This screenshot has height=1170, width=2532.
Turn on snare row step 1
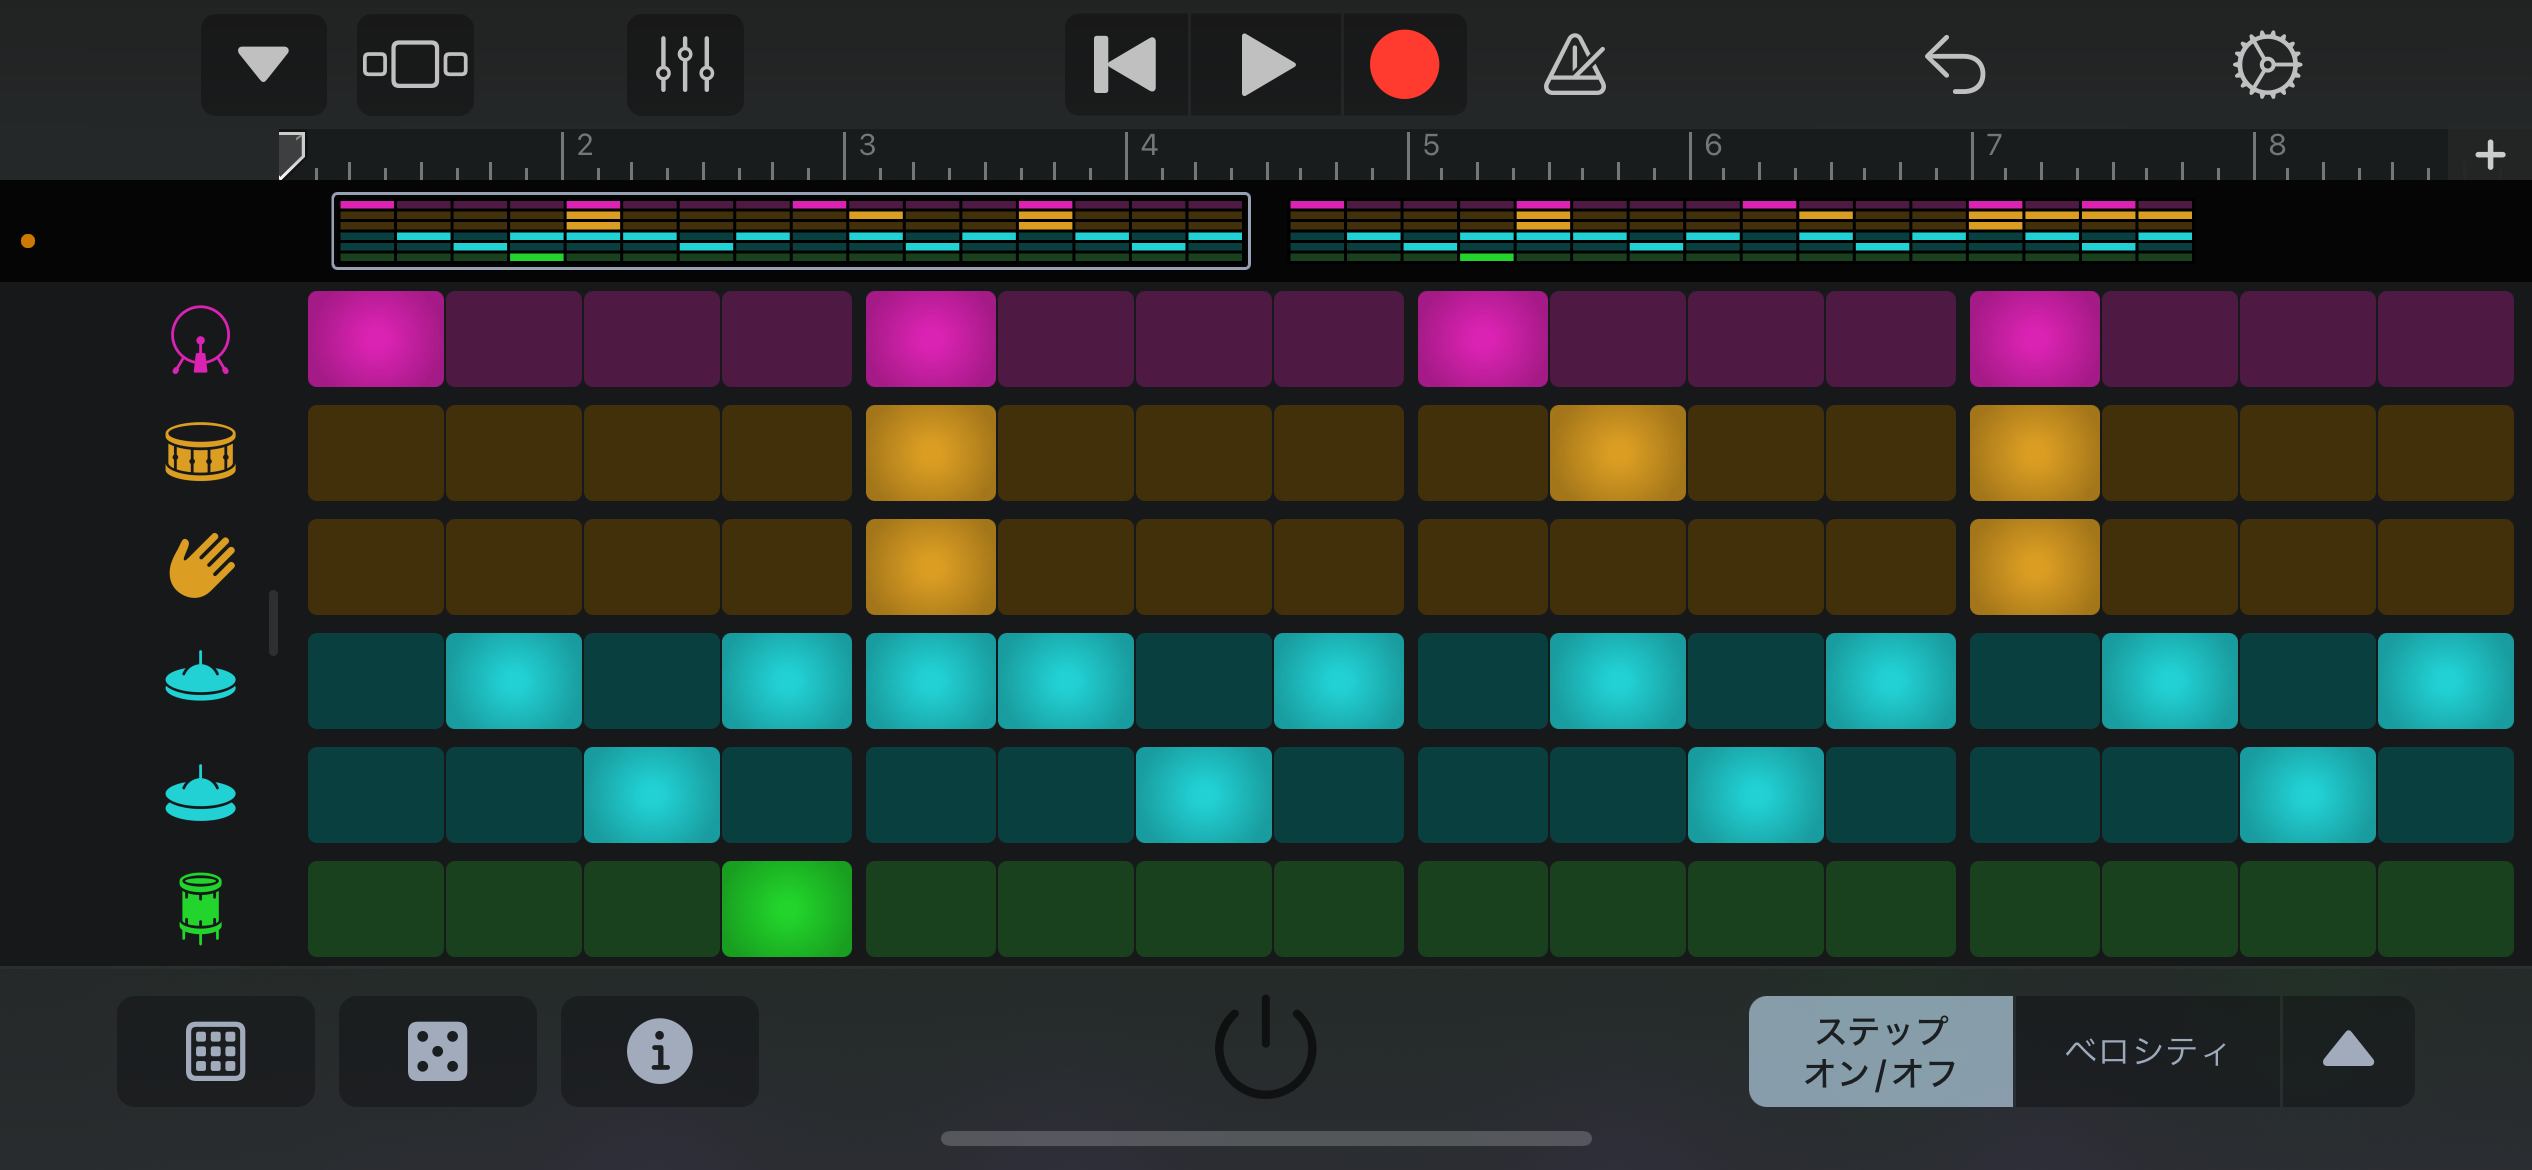tap(376, 453)
